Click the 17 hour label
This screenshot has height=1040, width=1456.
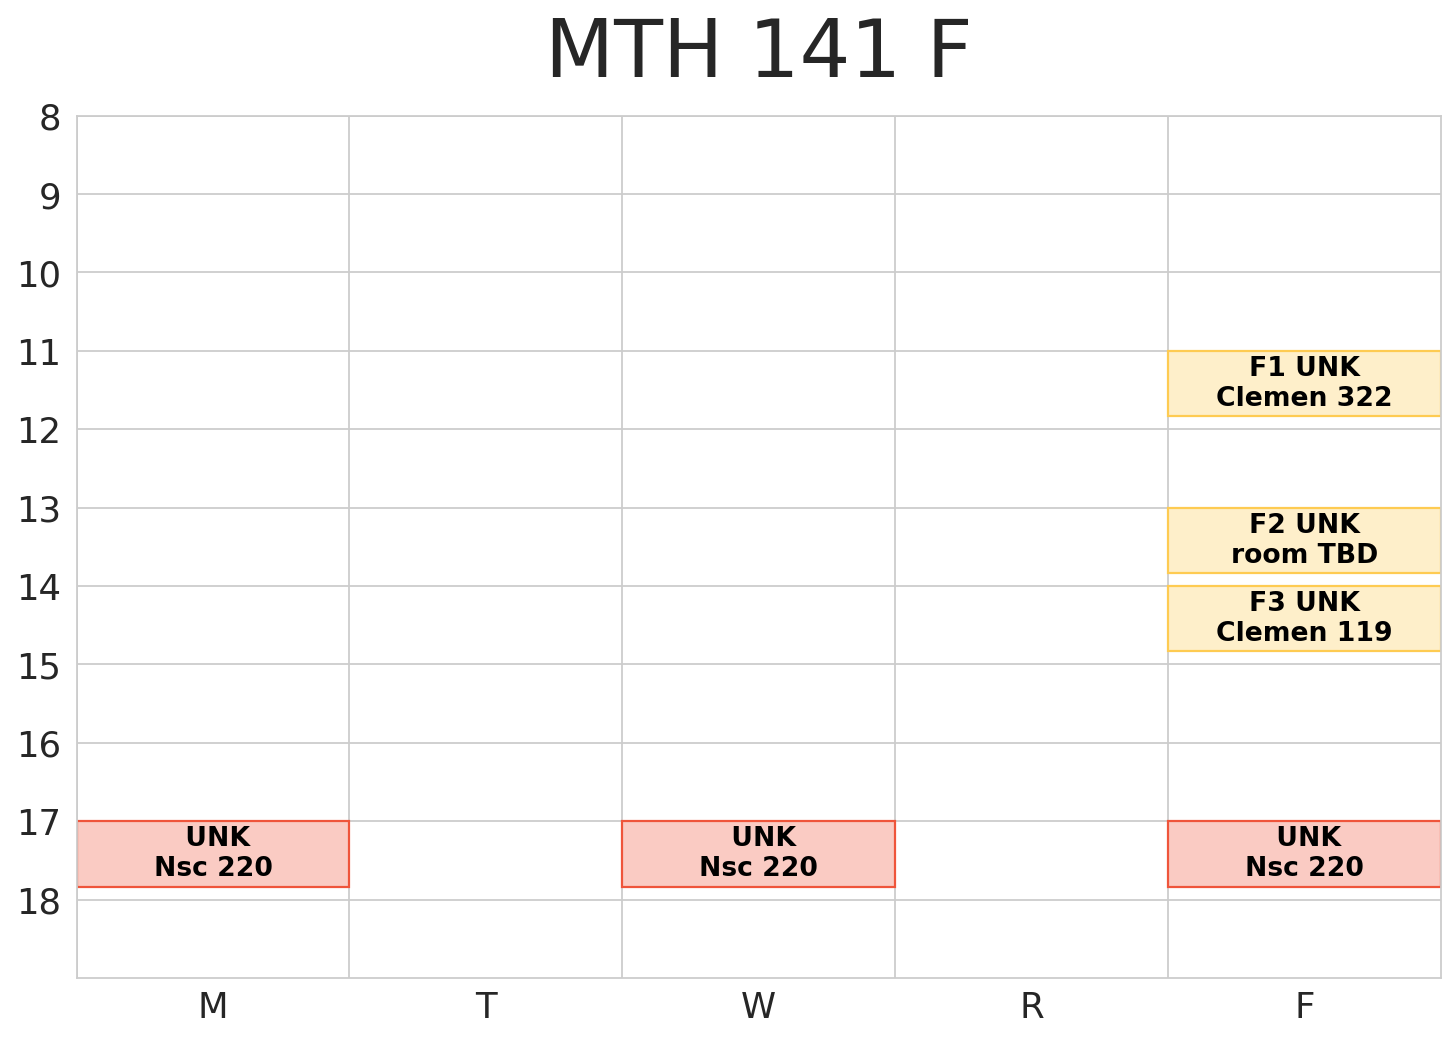coord(40,823)
